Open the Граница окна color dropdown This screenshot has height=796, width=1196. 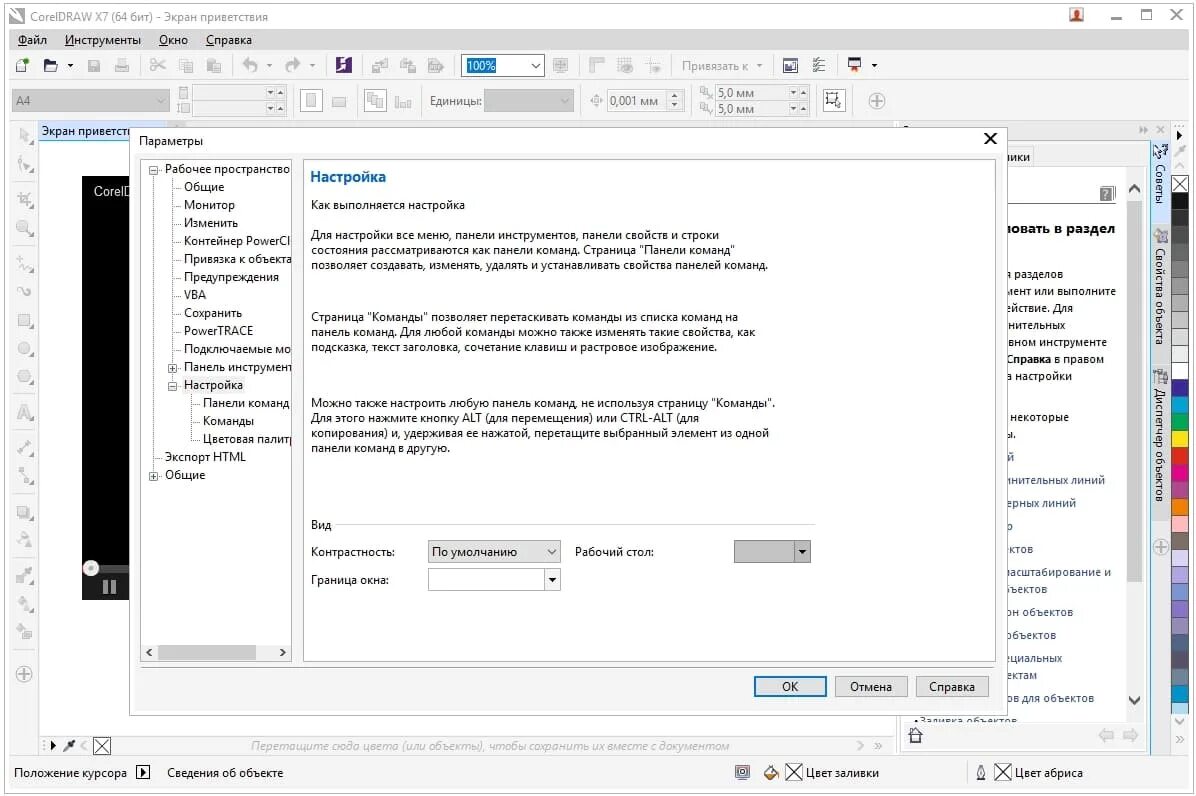click(552, 579)
